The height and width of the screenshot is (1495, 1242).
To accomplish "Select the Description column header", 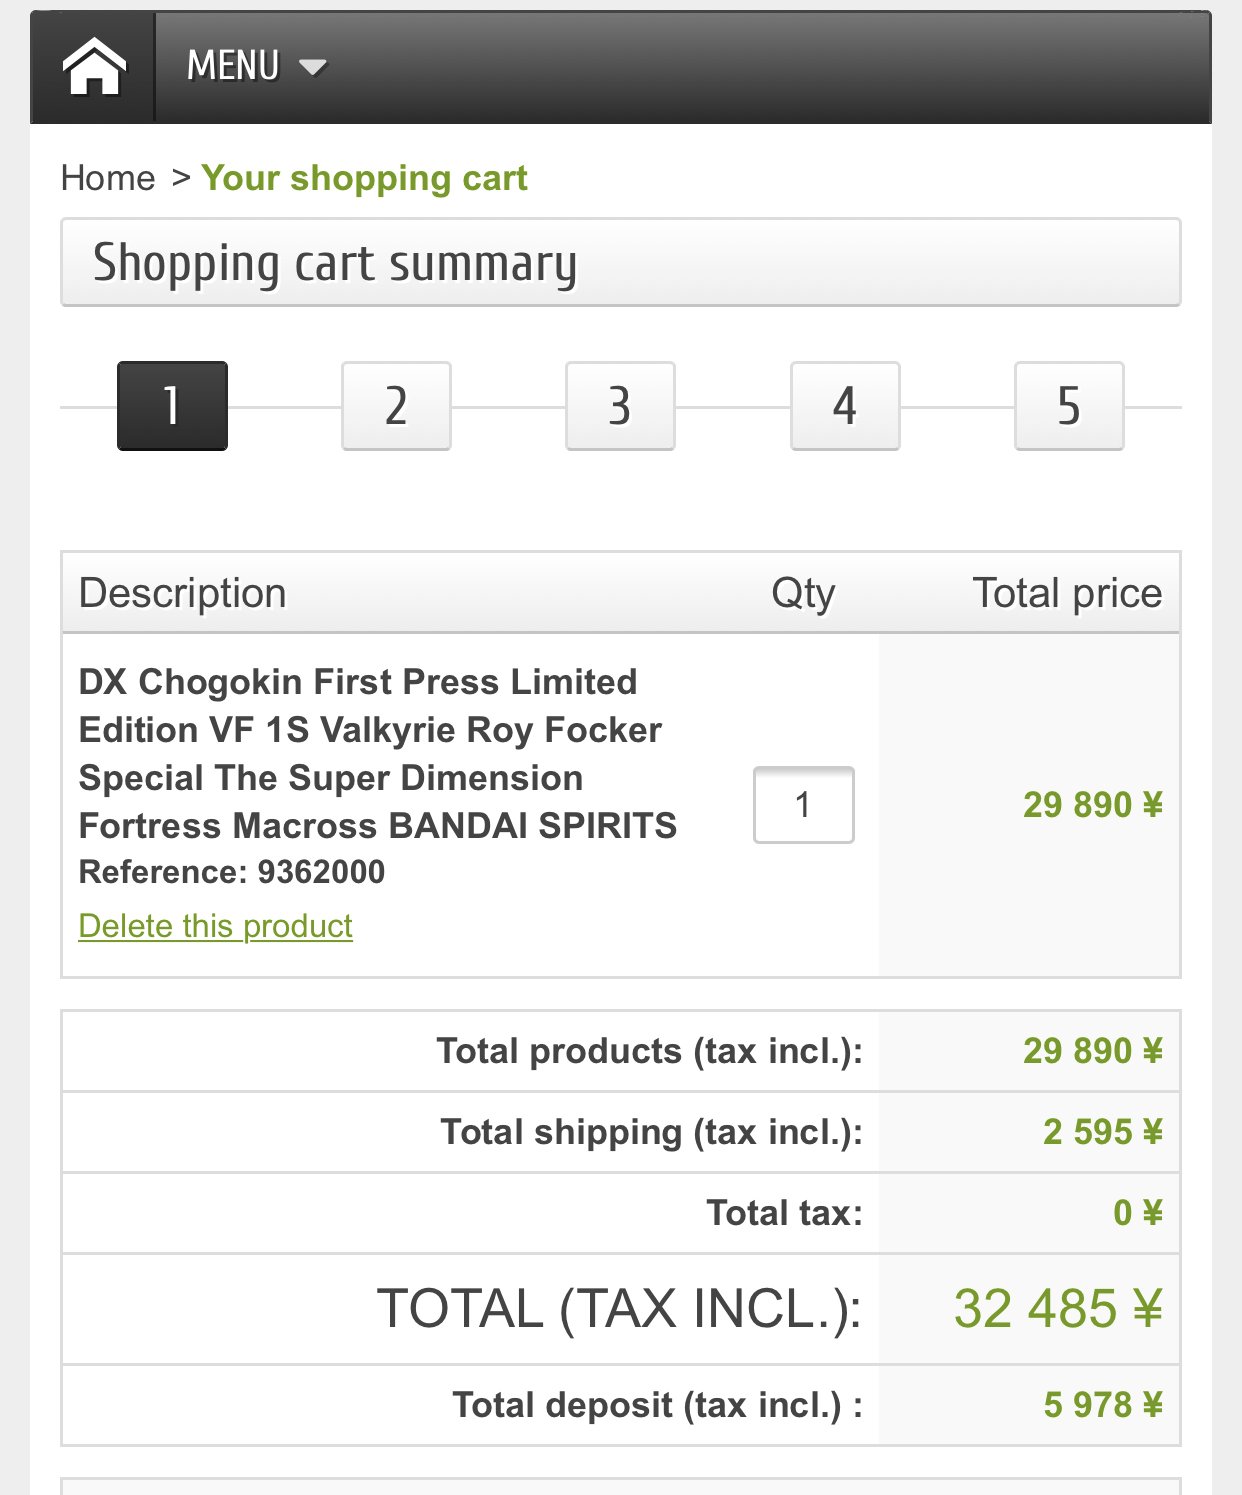I will (x=182, y=593).
